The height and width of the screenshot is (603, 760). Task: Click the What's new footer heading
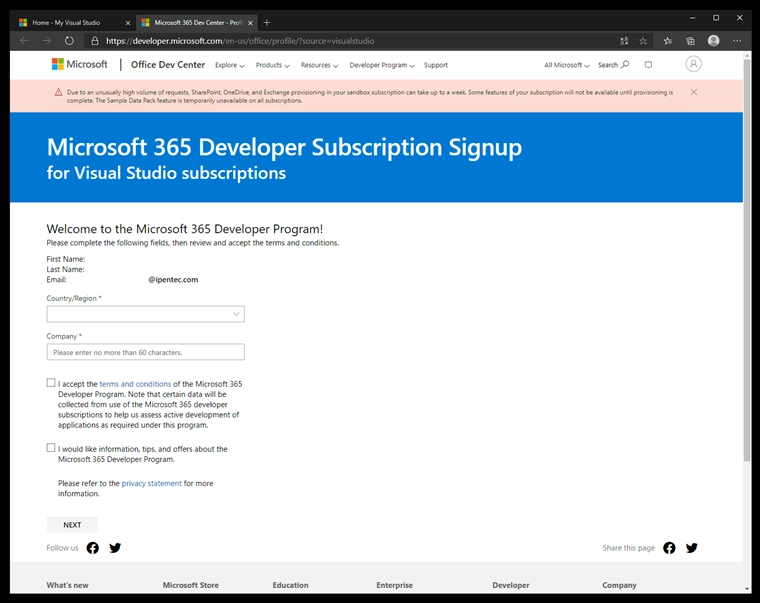(67, 585)
